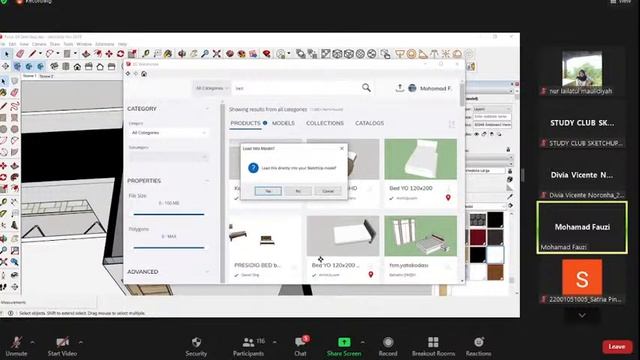The width and height of the screenshot is (640, 360).
Task: Open the Window menu in SketchUp
Action: tap(84, 44)
